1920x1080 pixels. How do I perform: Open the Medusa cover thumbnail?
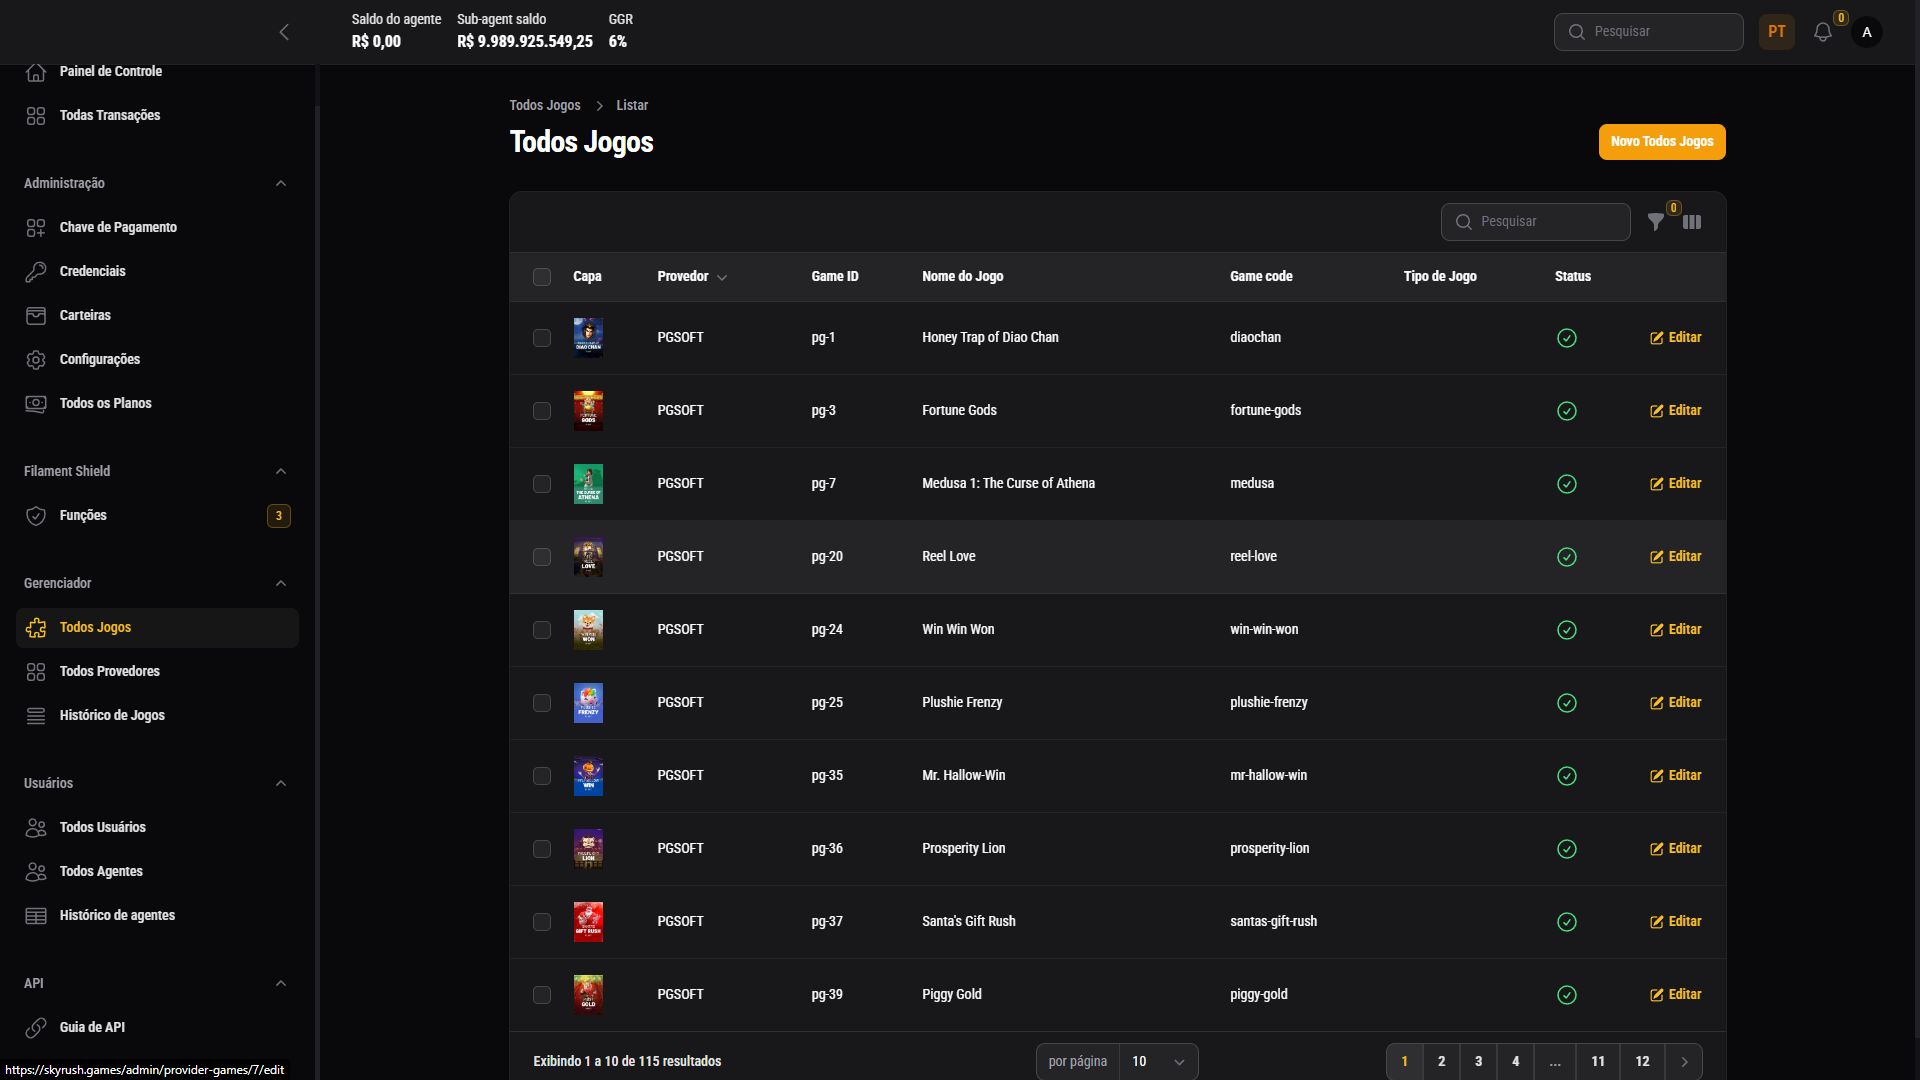(588, 484)
